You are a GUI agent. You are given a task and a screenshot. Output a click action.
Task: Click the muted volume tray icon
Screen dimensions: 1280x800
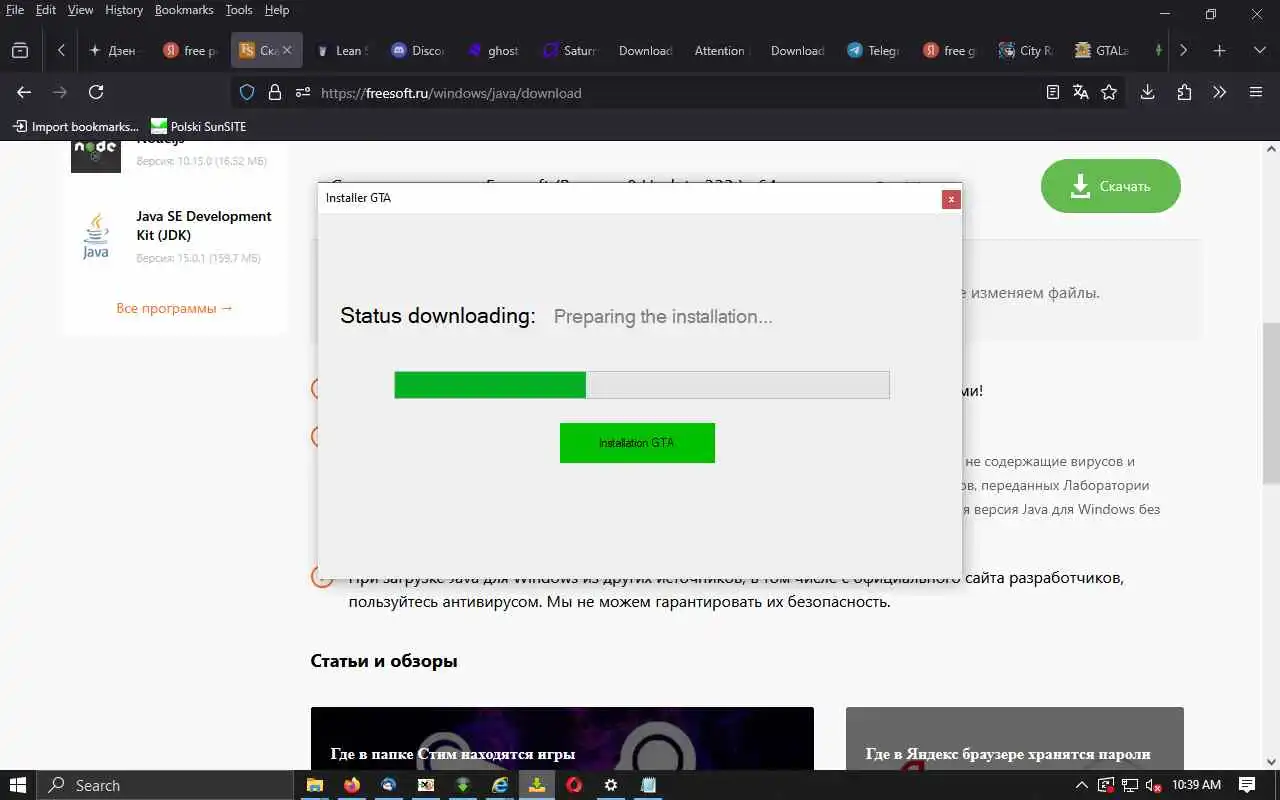pos(1154,785)
